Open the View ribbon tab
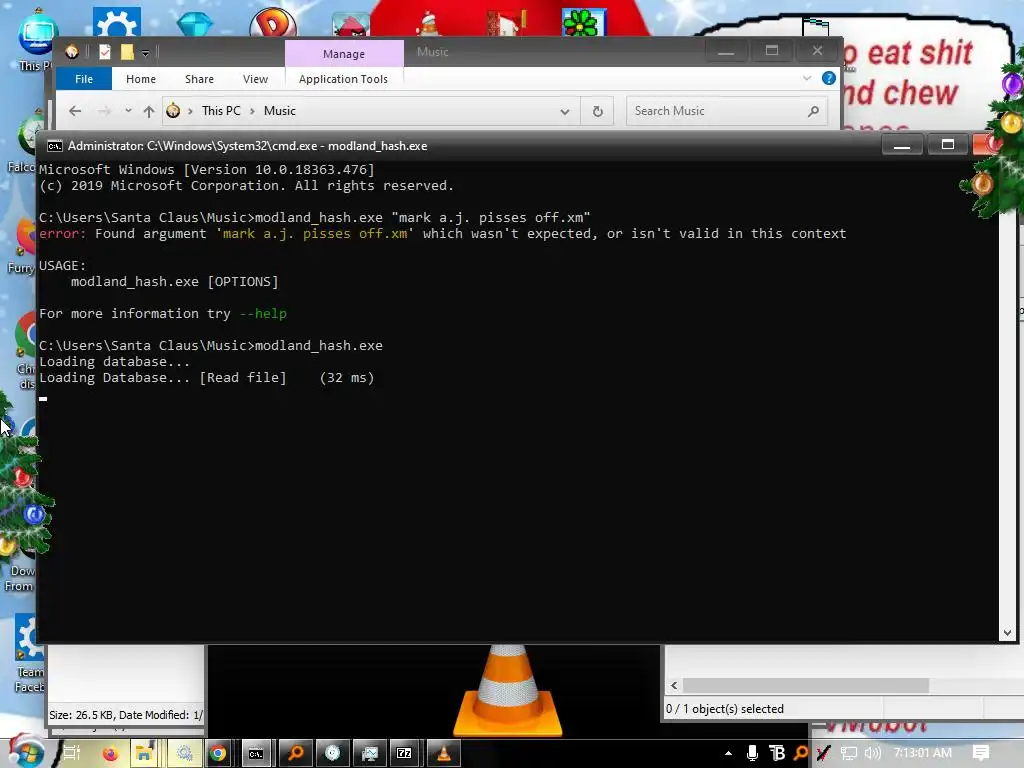The height and width of the screenshot is (768, 1024). pyautogui.click(x=255, y=79)
